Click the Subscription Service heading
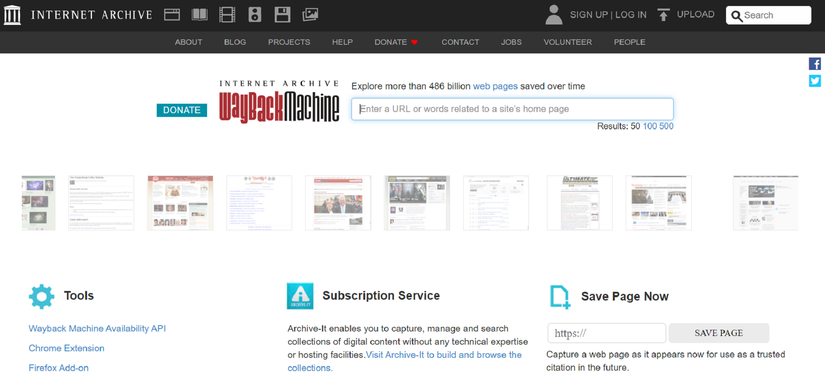This screenshot has height=377, width=825. (381, 296)
